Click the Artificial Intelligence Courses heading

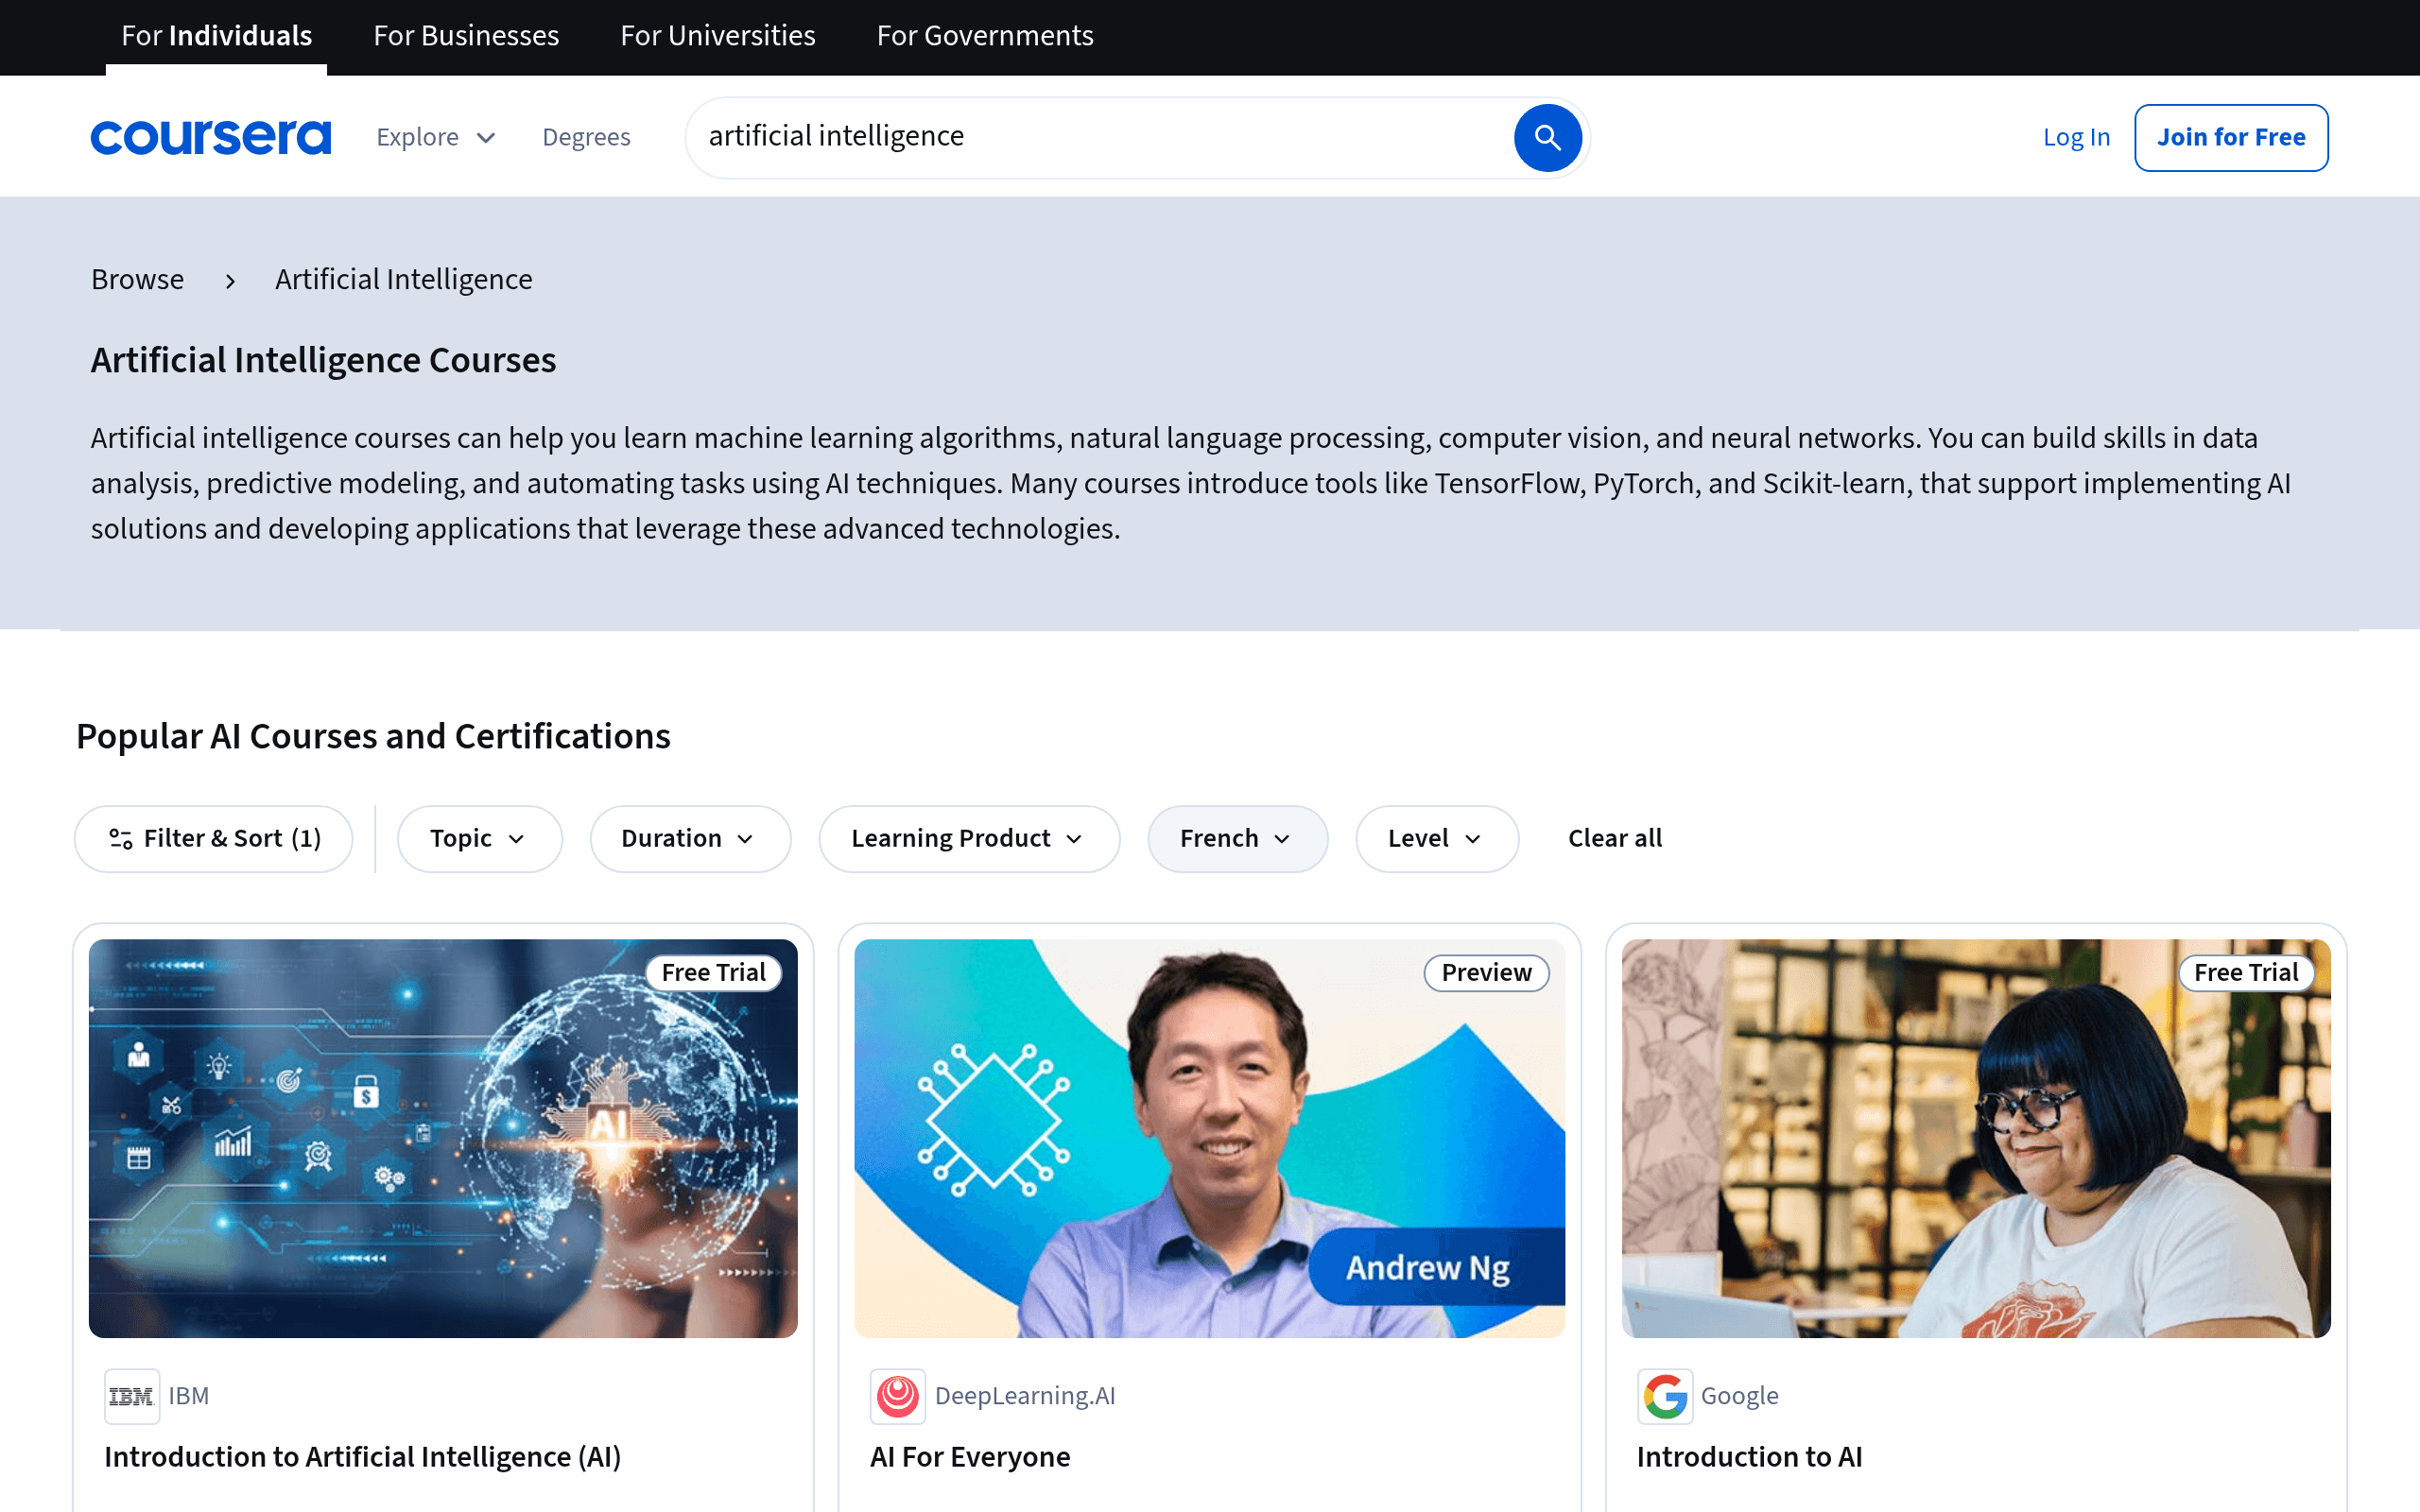[323, 361]
